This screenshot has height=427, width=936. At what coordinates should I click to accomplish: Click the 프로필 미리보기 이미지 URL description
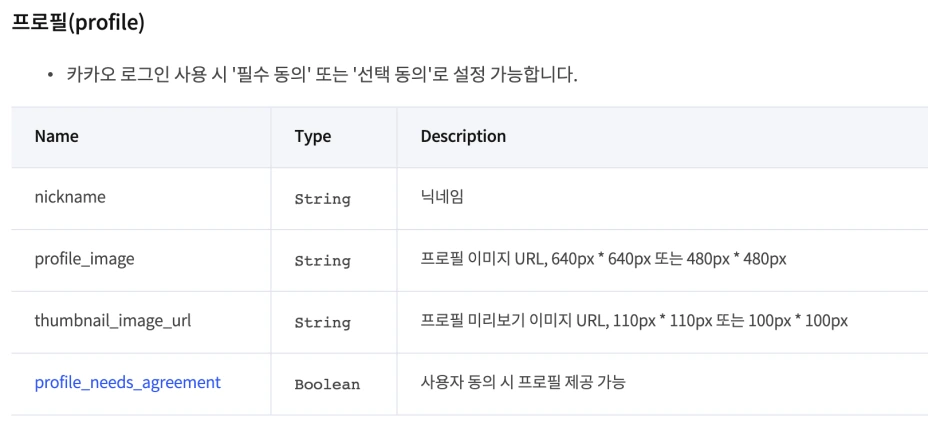coord(634,321)
